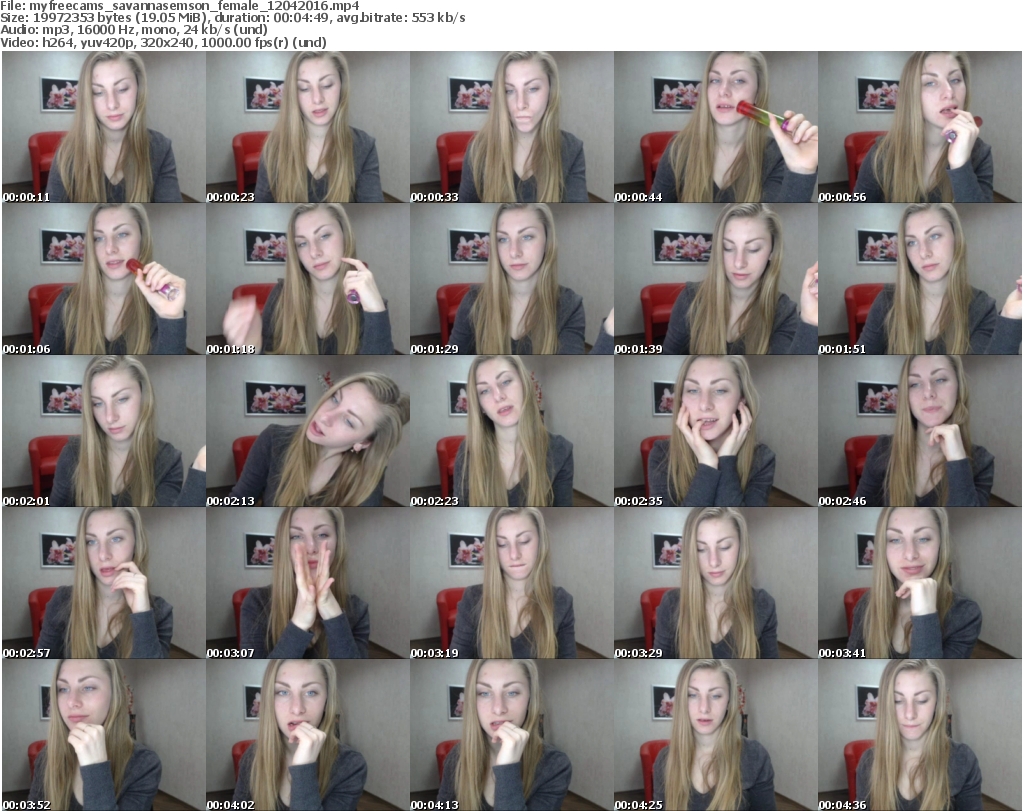Click the frame timestamped 00:03:52
1024x811 pixels.
point(104,735)
